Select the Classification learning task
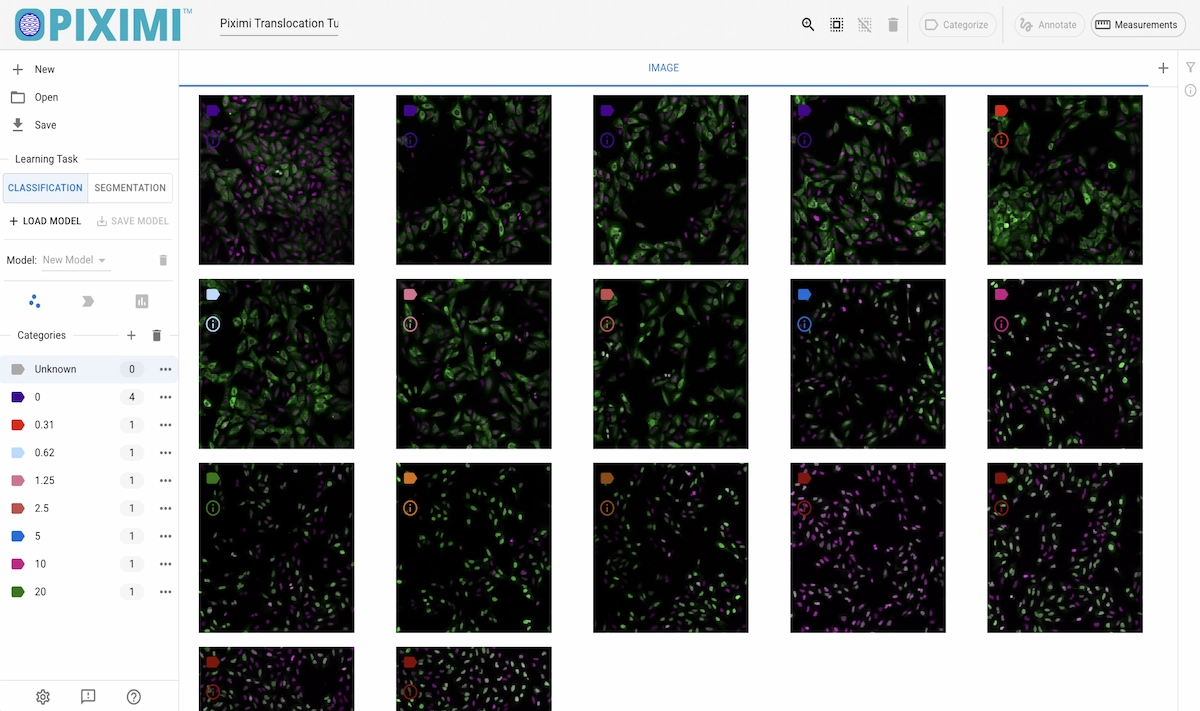 (46, 188)
